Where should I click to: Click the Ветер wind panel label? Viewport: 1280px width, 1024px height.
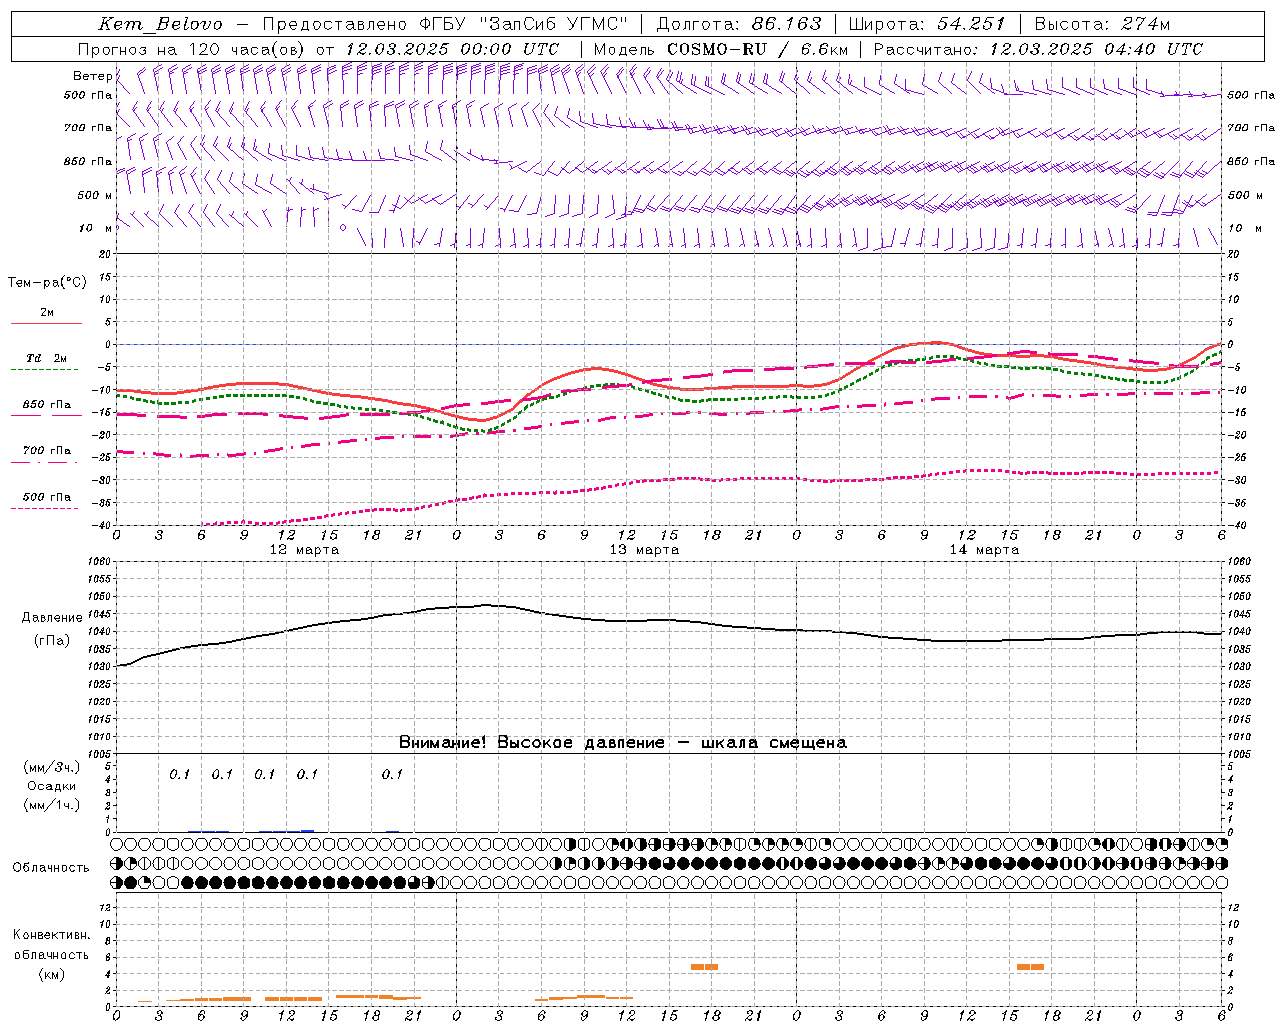(x=92, y=76)
